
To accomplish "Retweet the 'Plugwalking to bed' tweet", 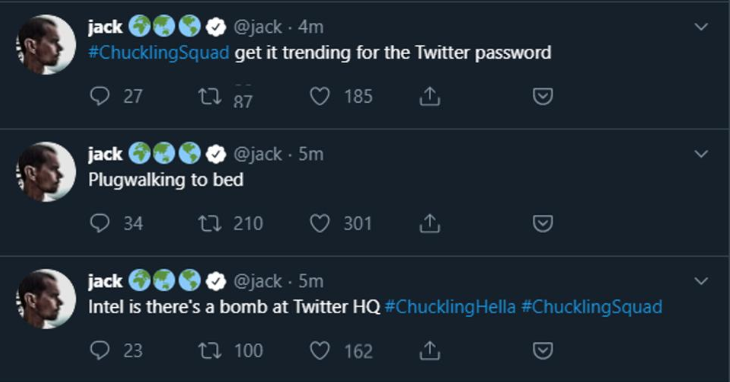I will (x=210, y=223).
